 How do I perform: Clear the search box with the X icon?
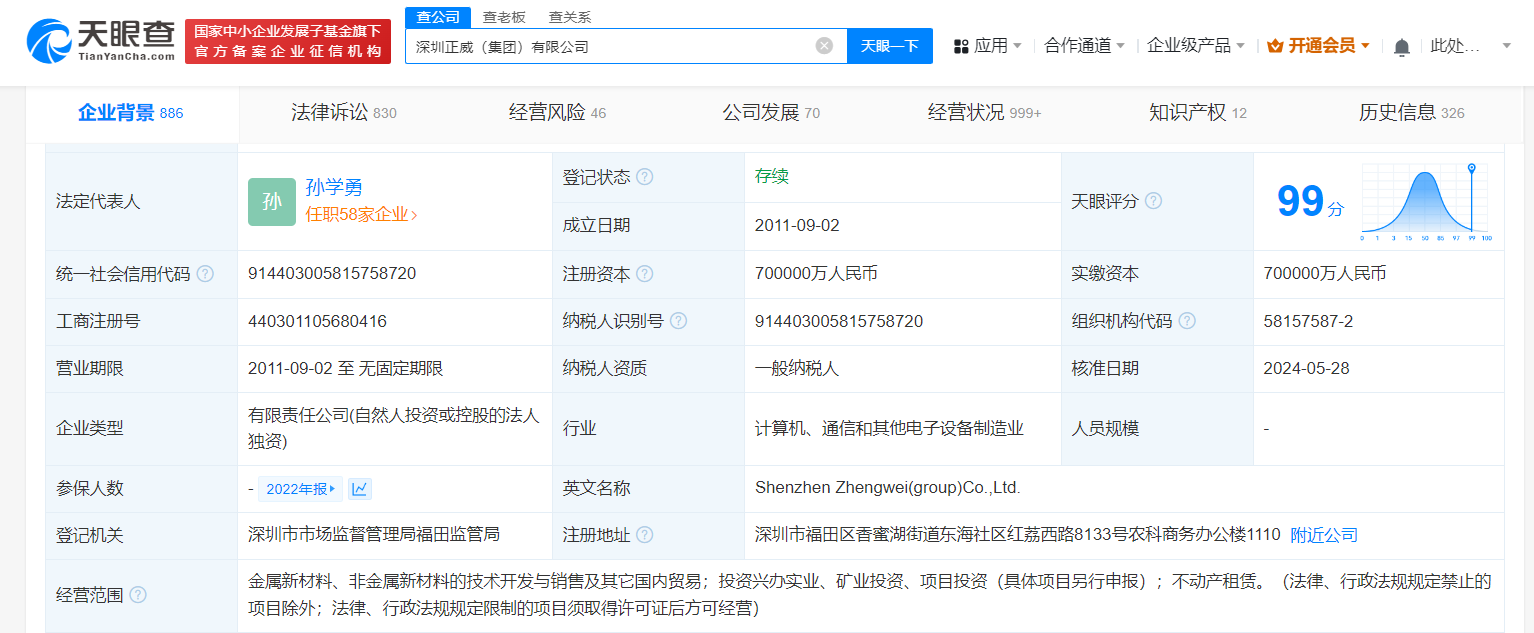pos(823,45)
